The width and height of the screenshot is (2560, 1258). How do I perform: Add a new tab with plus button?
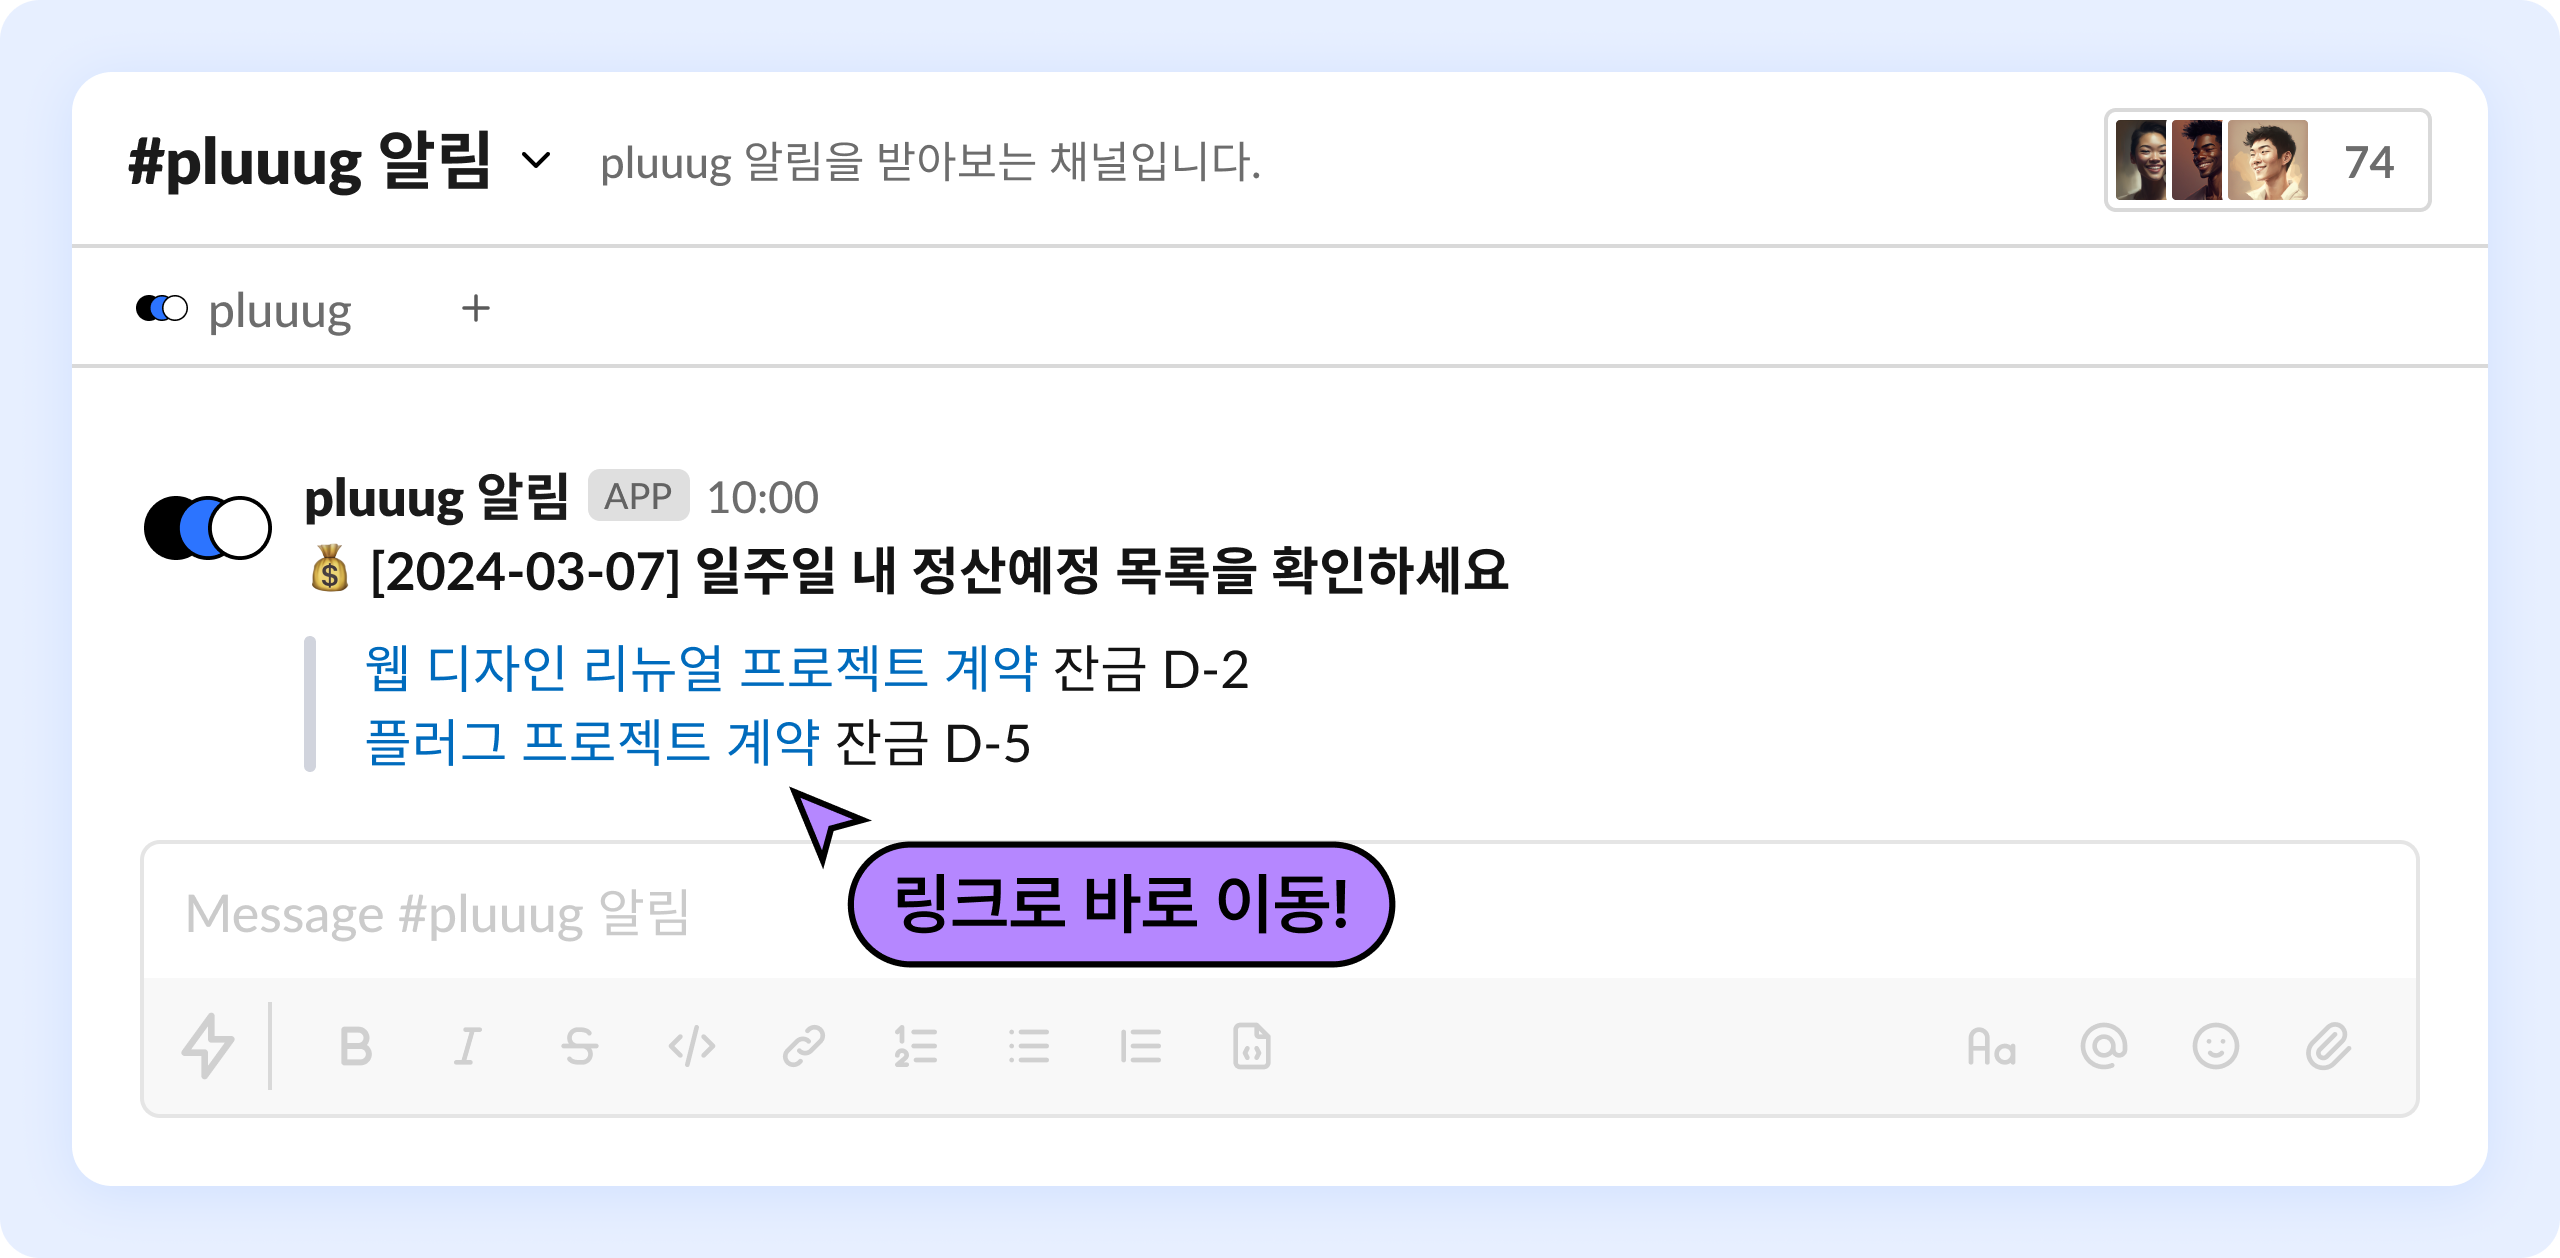(x=476, y=308)
